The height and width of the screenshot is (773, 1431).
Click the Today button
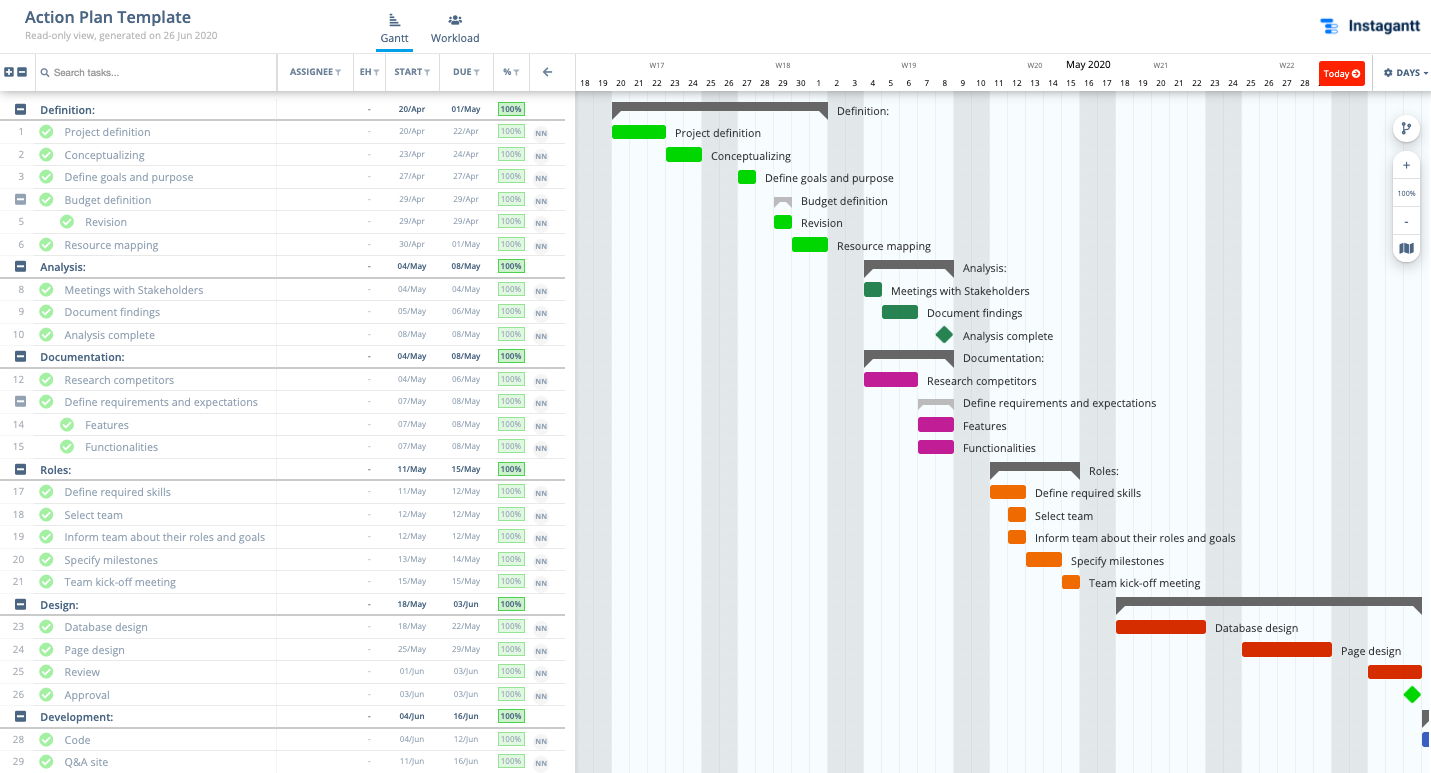pos(1341,73)
